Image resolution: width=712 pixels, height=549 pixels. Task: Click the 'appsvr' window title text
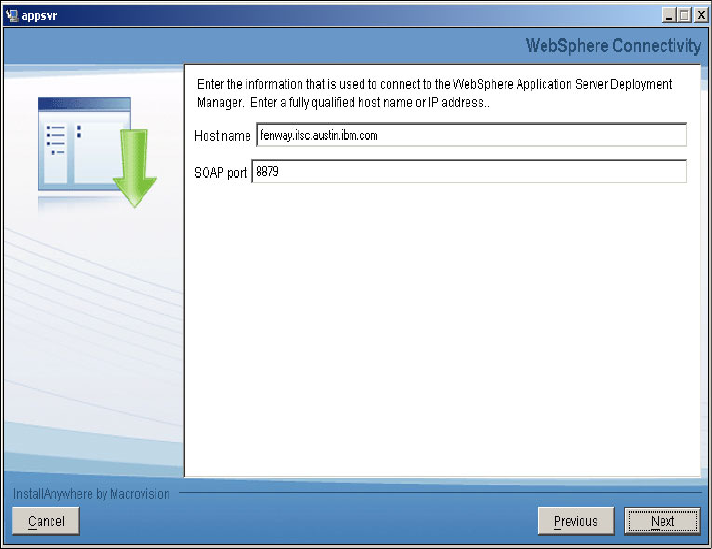point(40,16)
